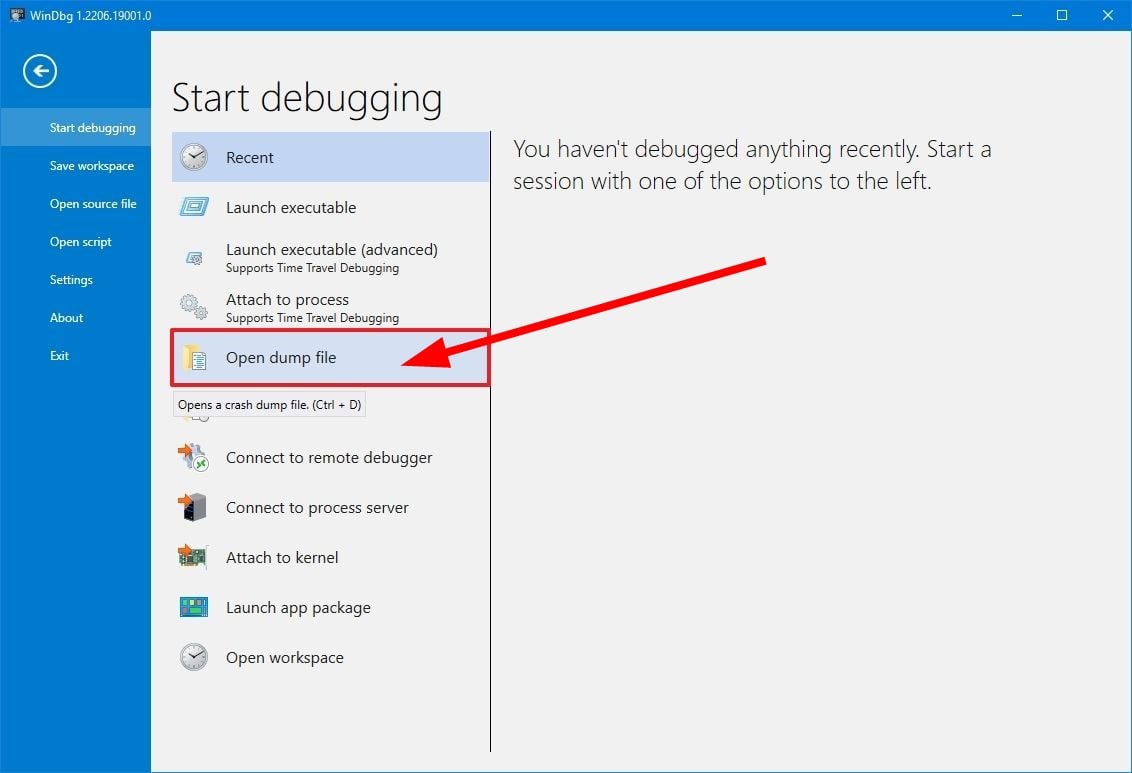Screen dimensions: 1132x773
Task: Choose Launch executable
Action: pyautogui.click(x=331, y=207)
